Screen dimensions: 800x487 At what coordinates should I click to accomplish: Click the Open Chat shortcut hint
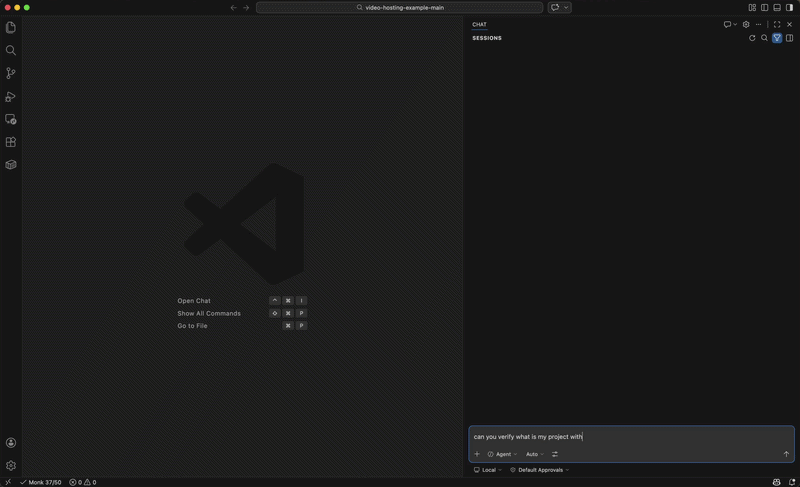tap(194, 301)
